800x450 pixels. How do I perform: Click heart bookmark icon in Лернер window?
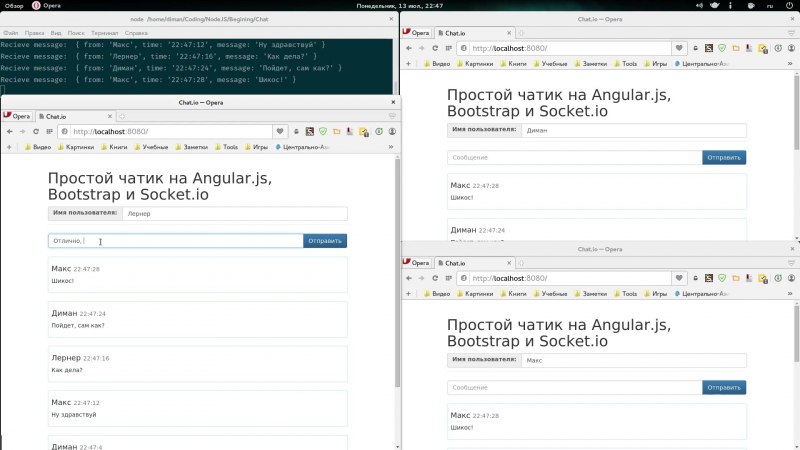point(280,132)
